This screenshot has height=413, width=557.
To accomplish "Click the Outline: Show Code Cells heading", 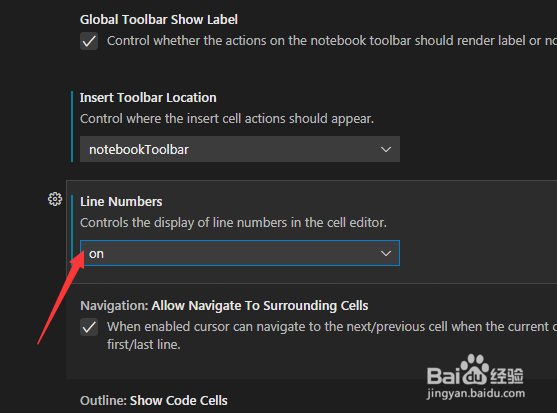I will (x=153, y=401).
